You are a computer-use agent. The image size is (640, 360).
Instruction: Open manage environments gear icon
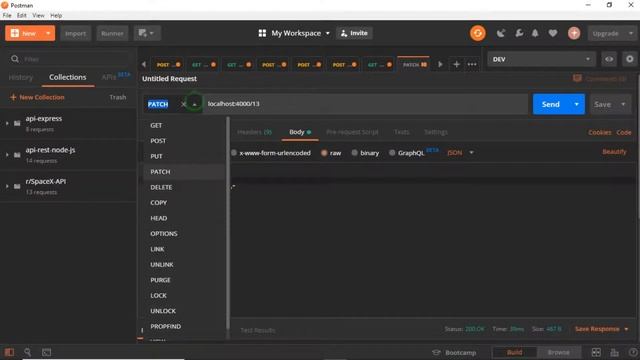coord(630,59)
